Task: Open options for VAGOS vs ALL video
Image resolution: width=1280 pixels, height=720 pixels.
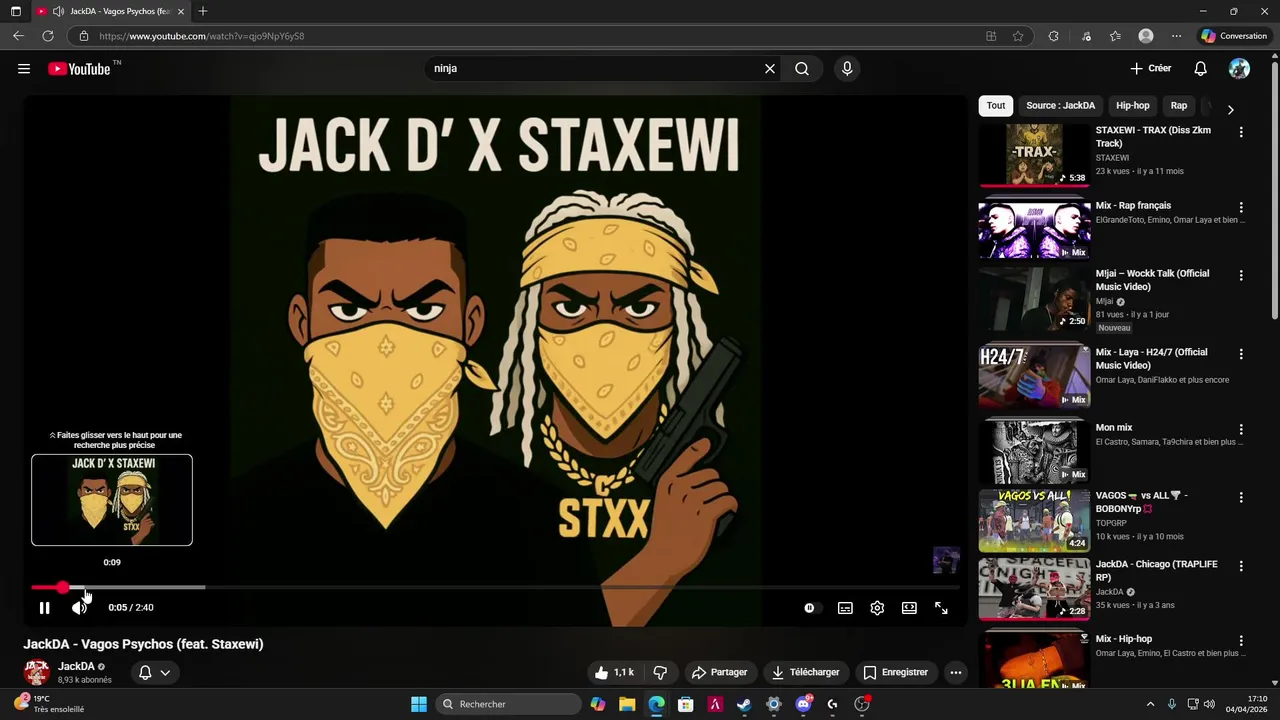Action: (x=1241, y=497)
